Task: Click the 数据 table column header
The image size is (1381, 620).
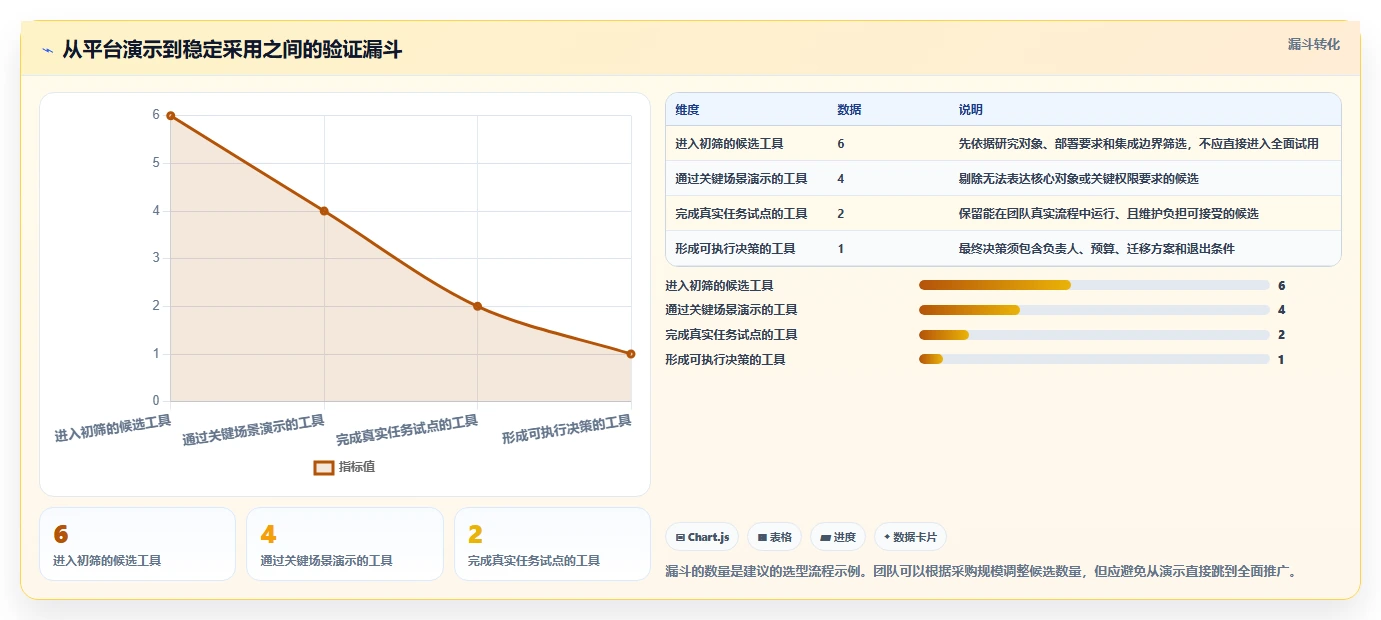Action: tap(849, 109)
